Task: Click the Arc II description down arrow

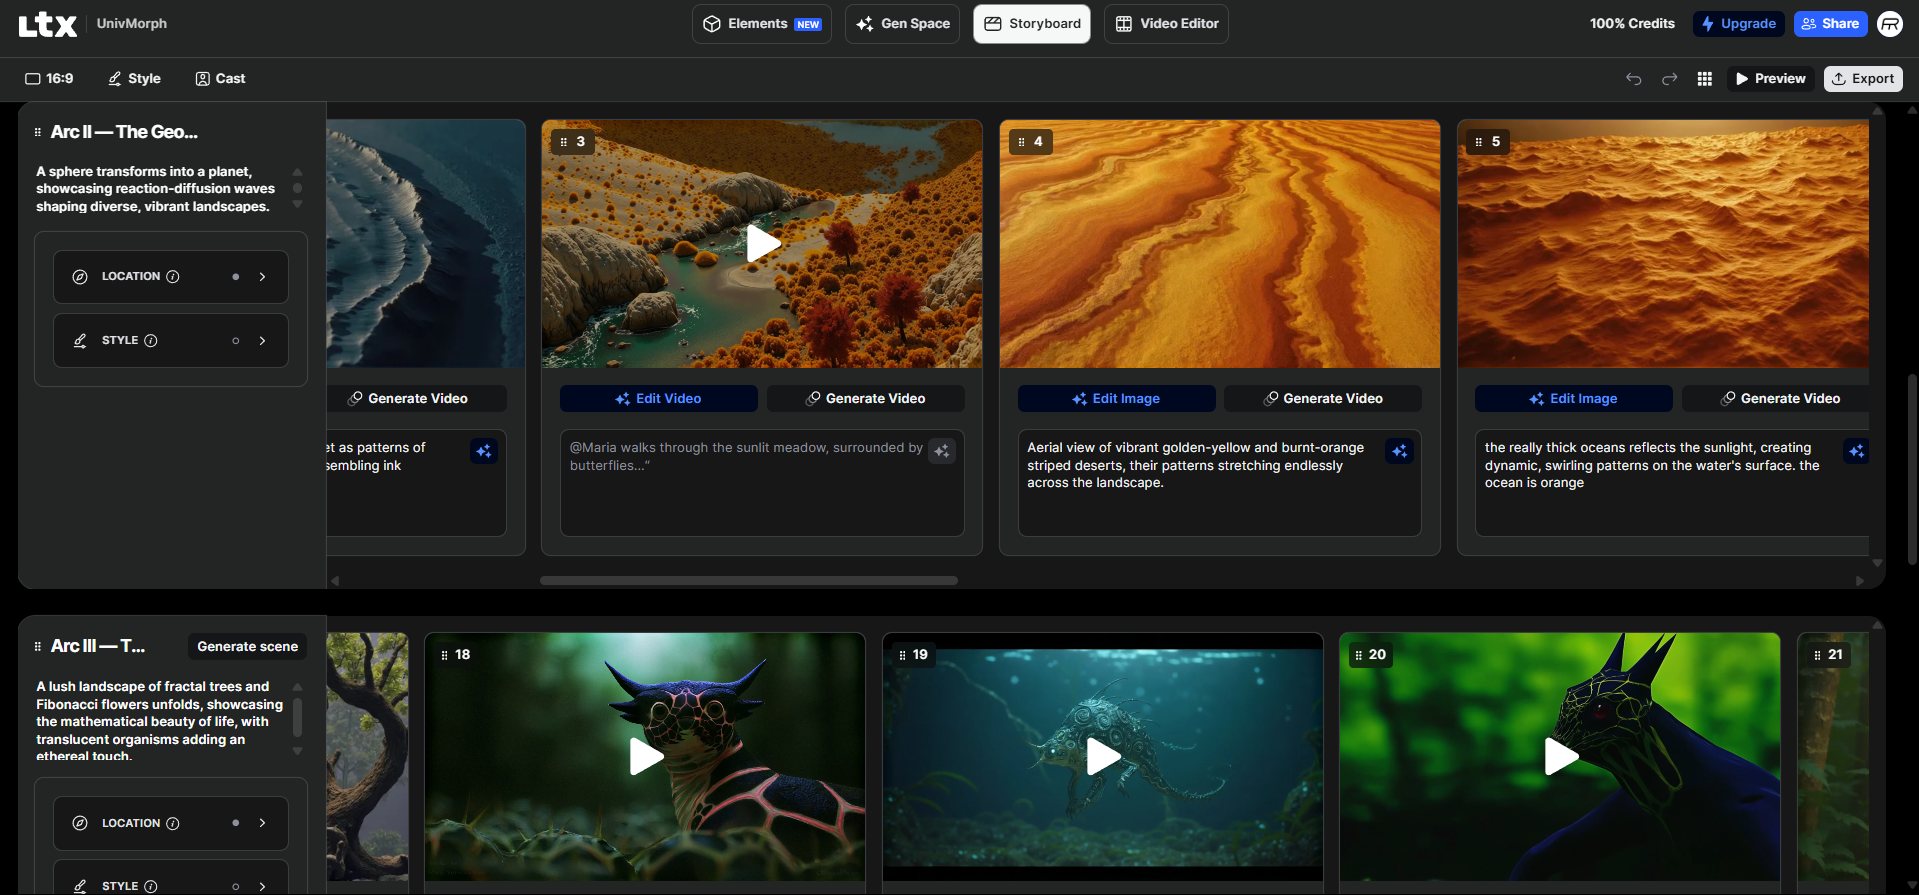Action: click(297, 204)
